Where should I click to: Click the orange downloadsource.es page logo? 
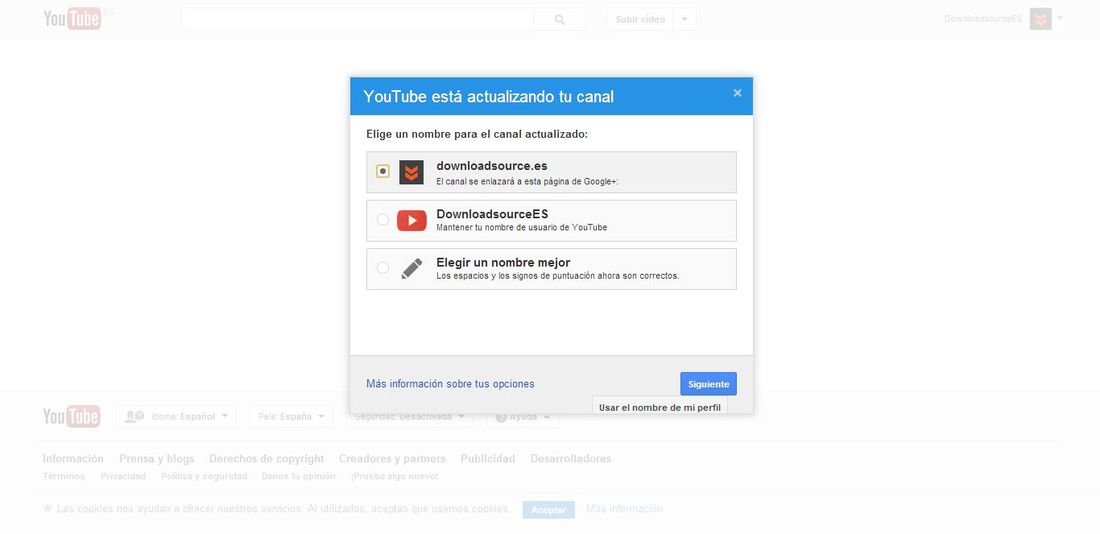pos(411,172)
